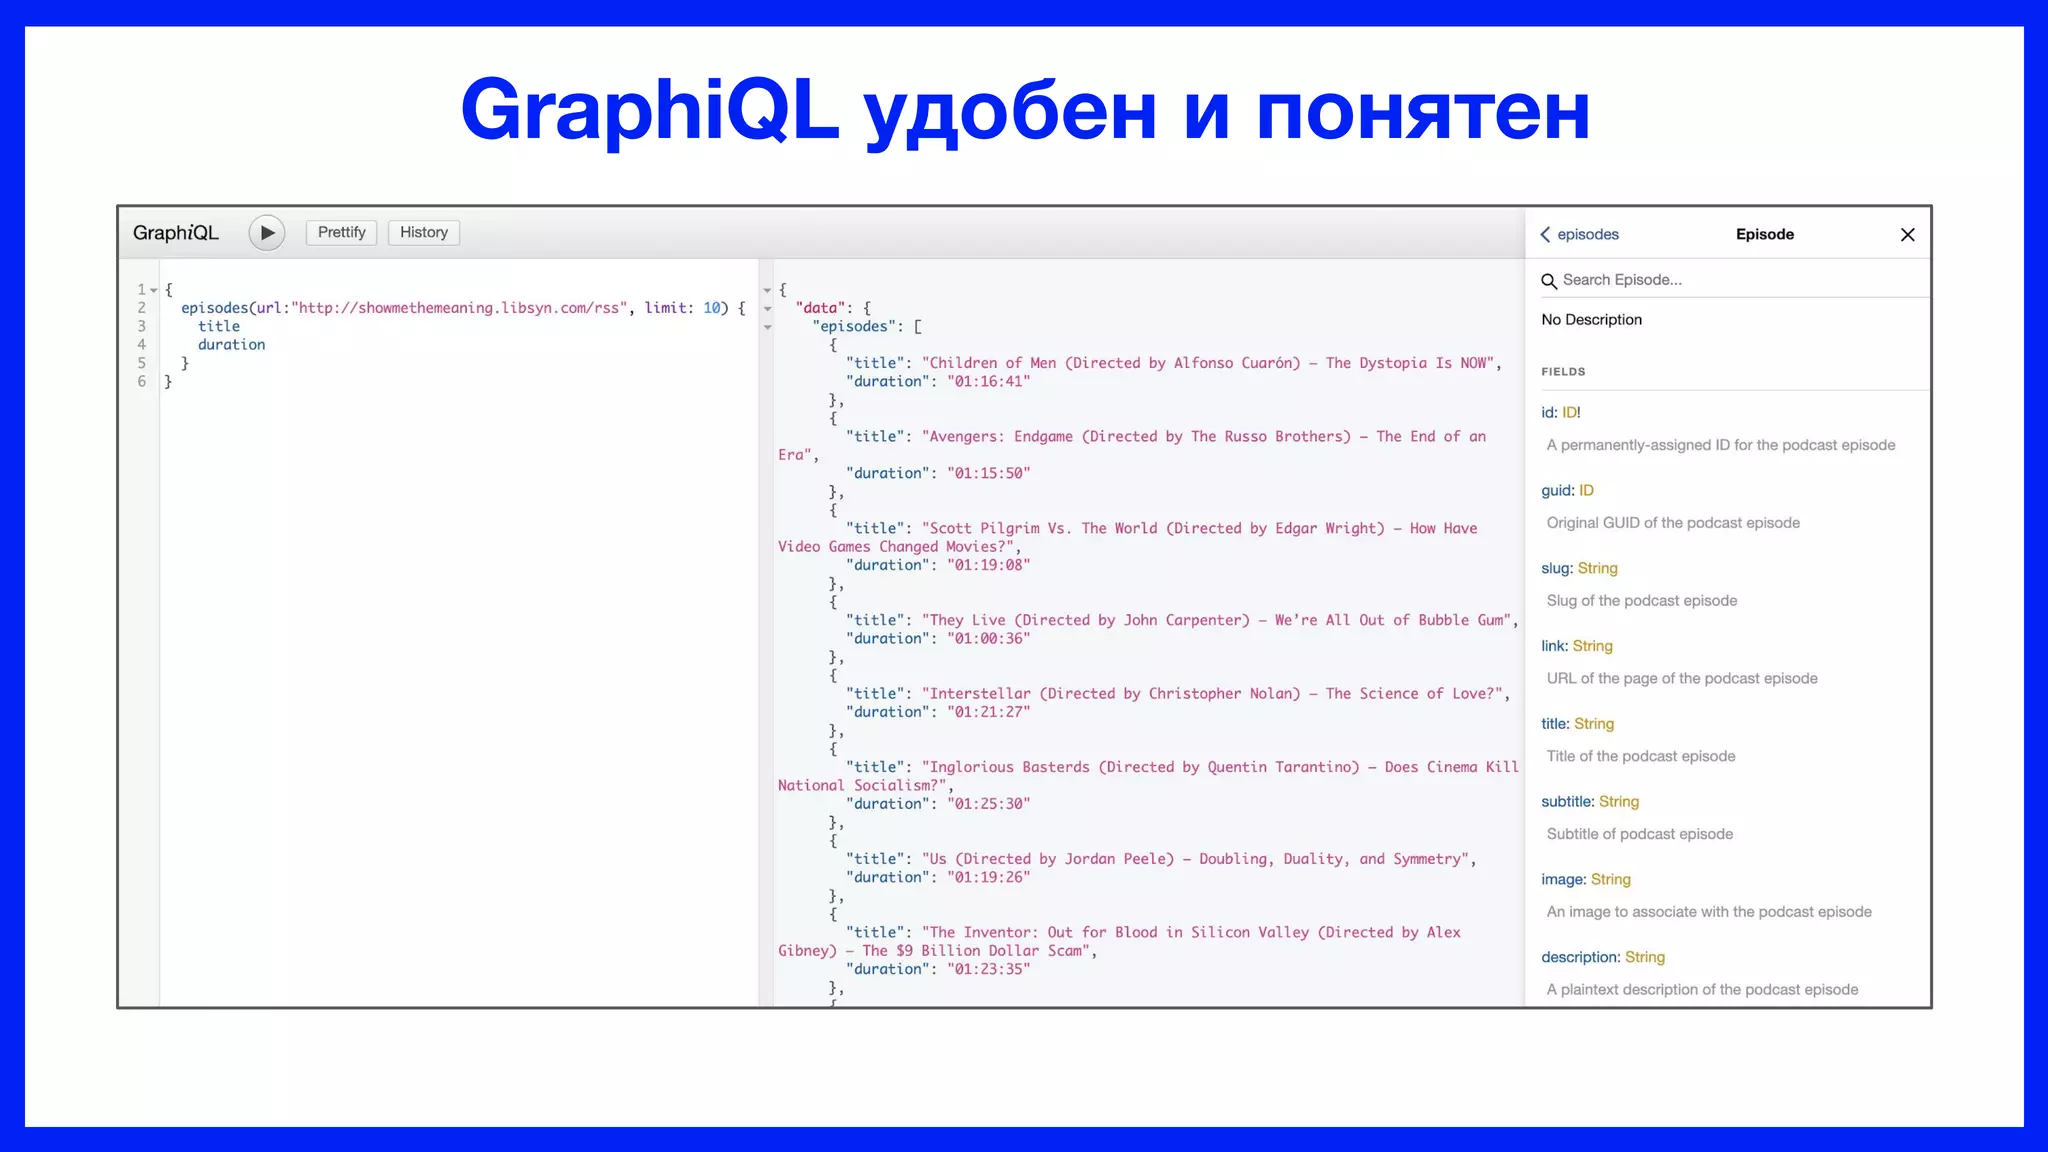The image size is (2048, 1152).
Task: Click the duration value "01:19:26"
Action: pyautogui.click(x=988, y=878)
